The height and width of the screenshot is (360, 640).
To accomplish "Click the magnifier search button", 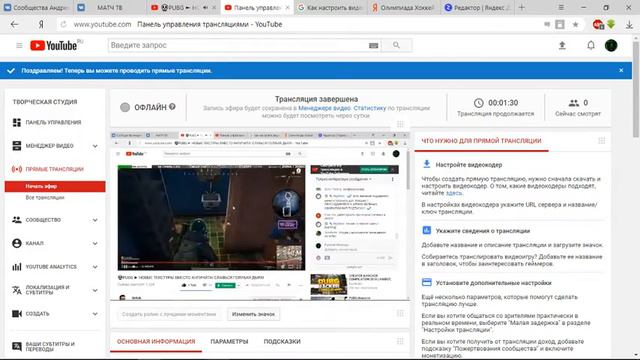I will (396, 45).
